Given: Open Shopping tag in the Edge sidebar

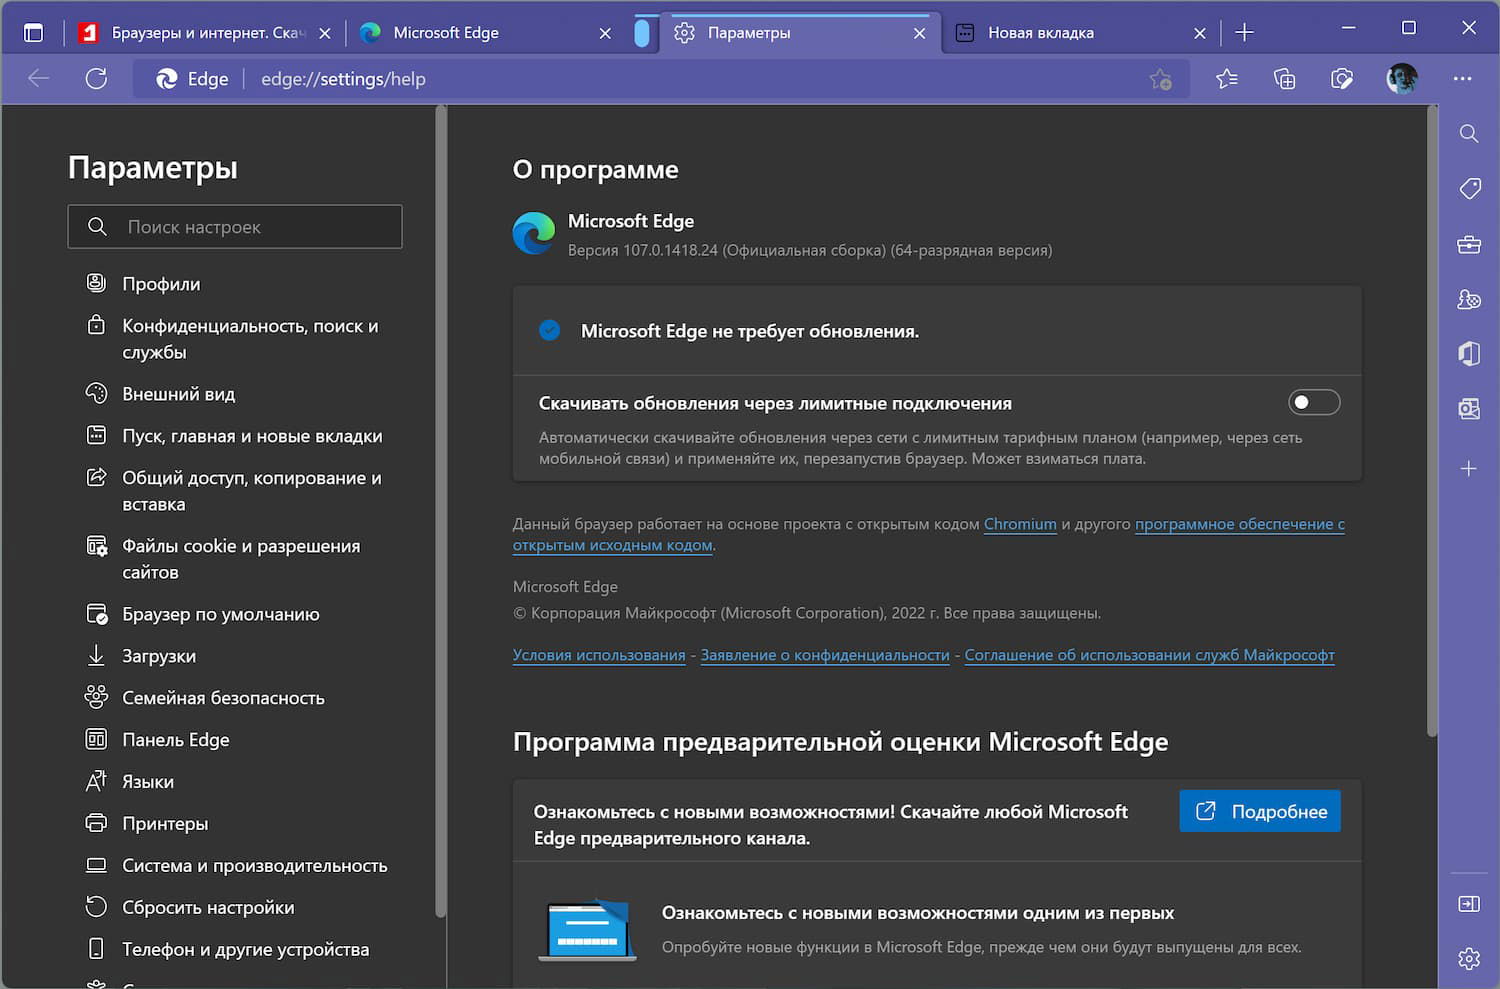Looking at the screenshot, I should point(1469,189).
